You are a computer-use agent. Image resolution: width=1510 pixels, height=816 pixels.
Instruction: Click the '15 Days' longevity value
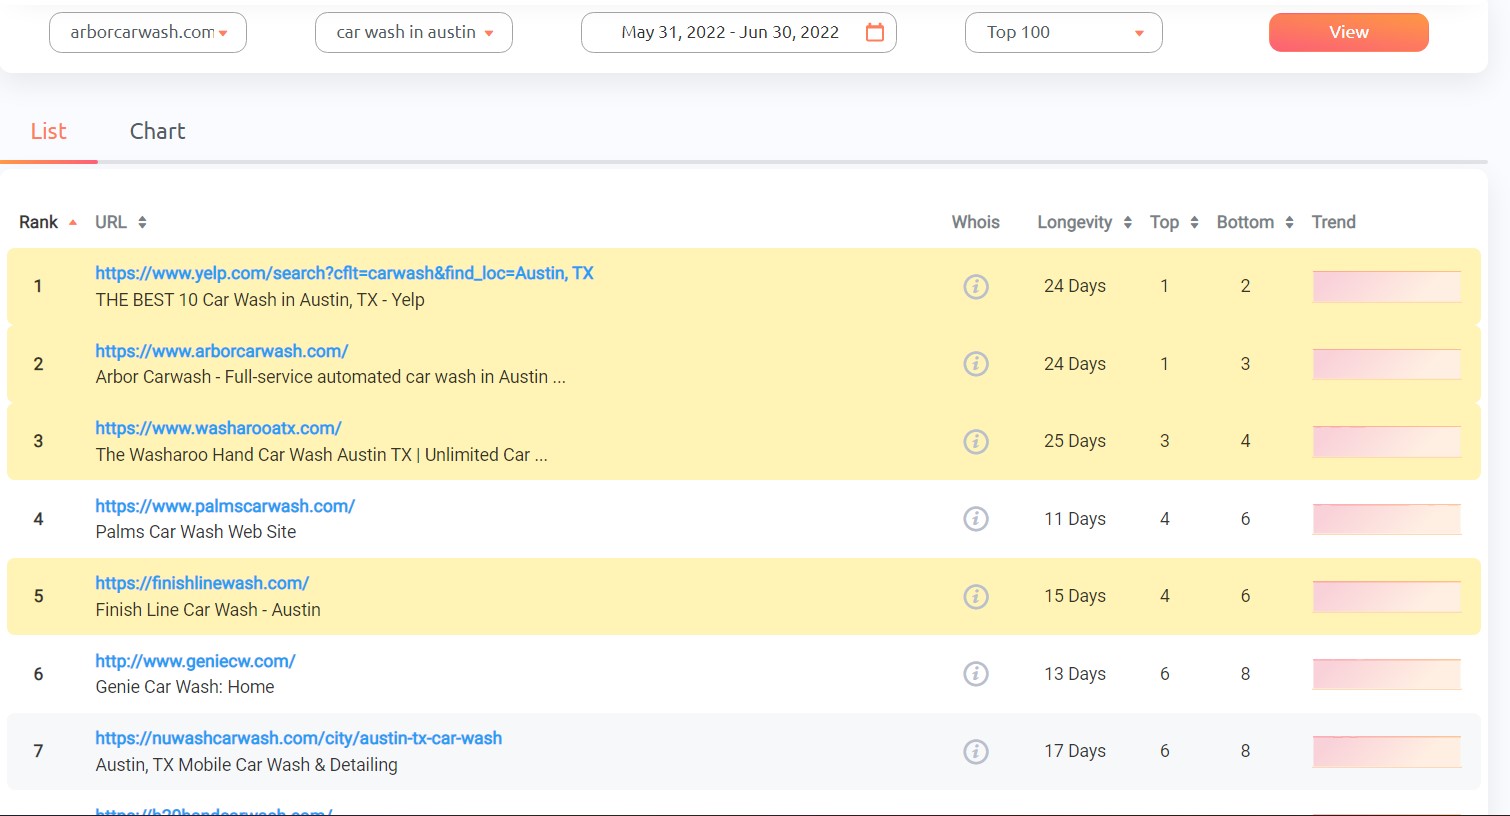point(1075,596)
